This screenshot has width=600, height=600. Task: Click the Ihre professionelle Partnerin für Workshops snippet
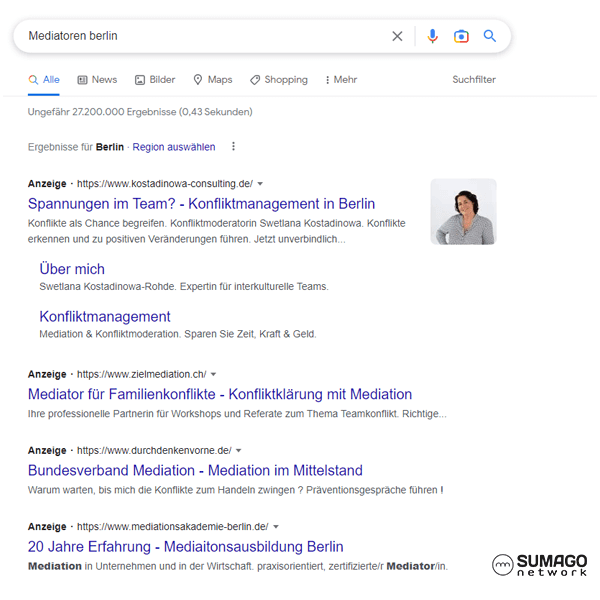click(237, 414)
